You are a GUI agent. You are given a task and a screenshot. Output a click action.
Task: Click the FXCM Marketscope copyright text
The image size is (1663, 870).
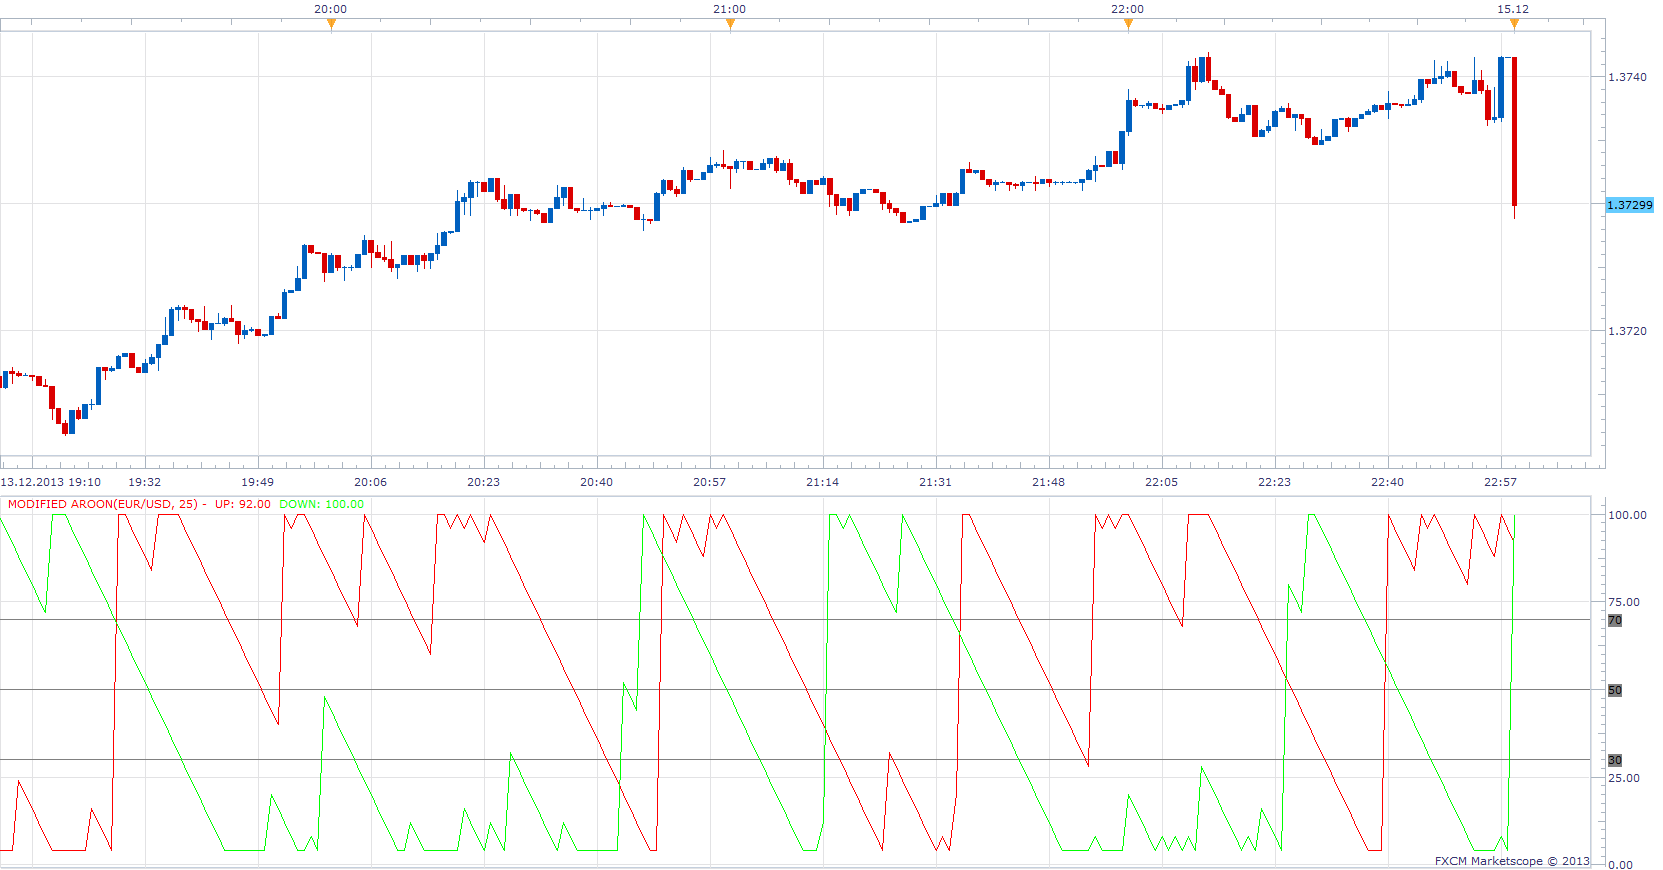[1512, 861]
